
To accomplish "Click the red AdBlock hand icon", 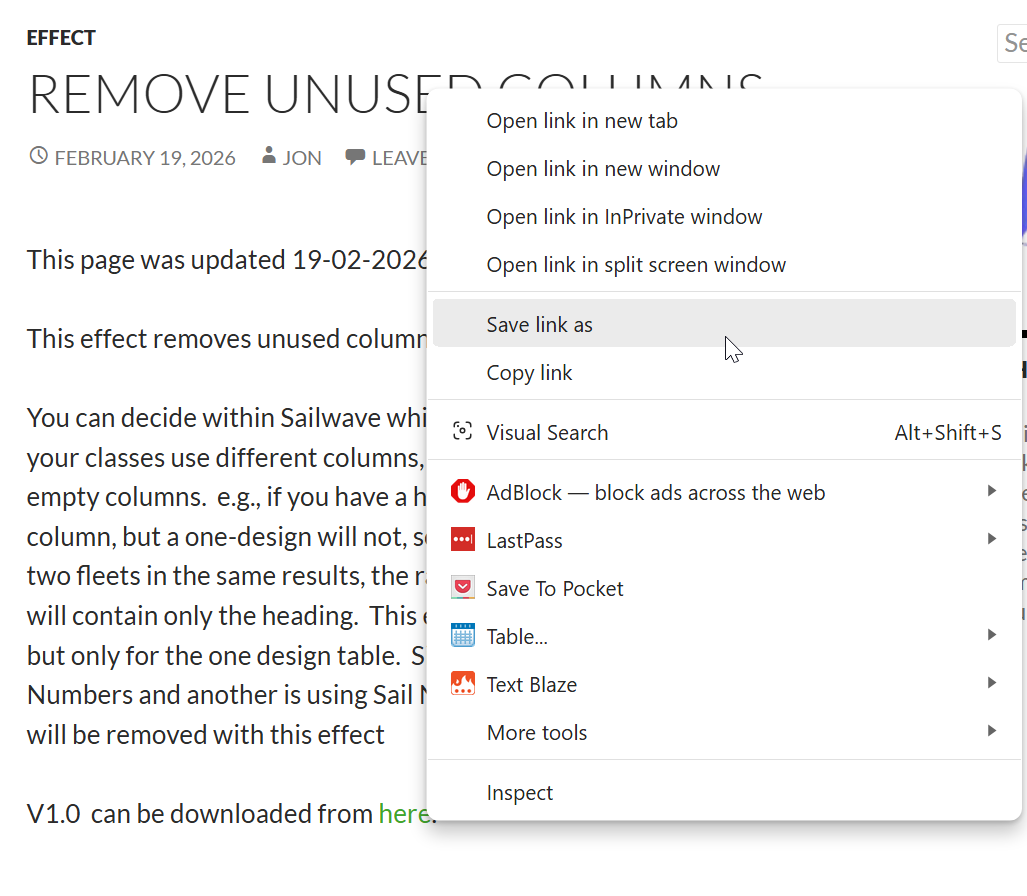I will point(462,492).
